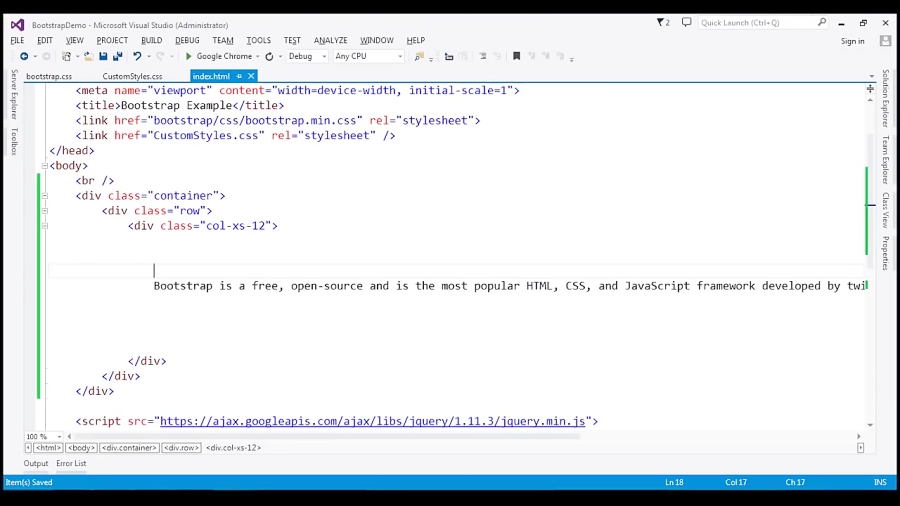Click the Quick Launch search field

757,23
